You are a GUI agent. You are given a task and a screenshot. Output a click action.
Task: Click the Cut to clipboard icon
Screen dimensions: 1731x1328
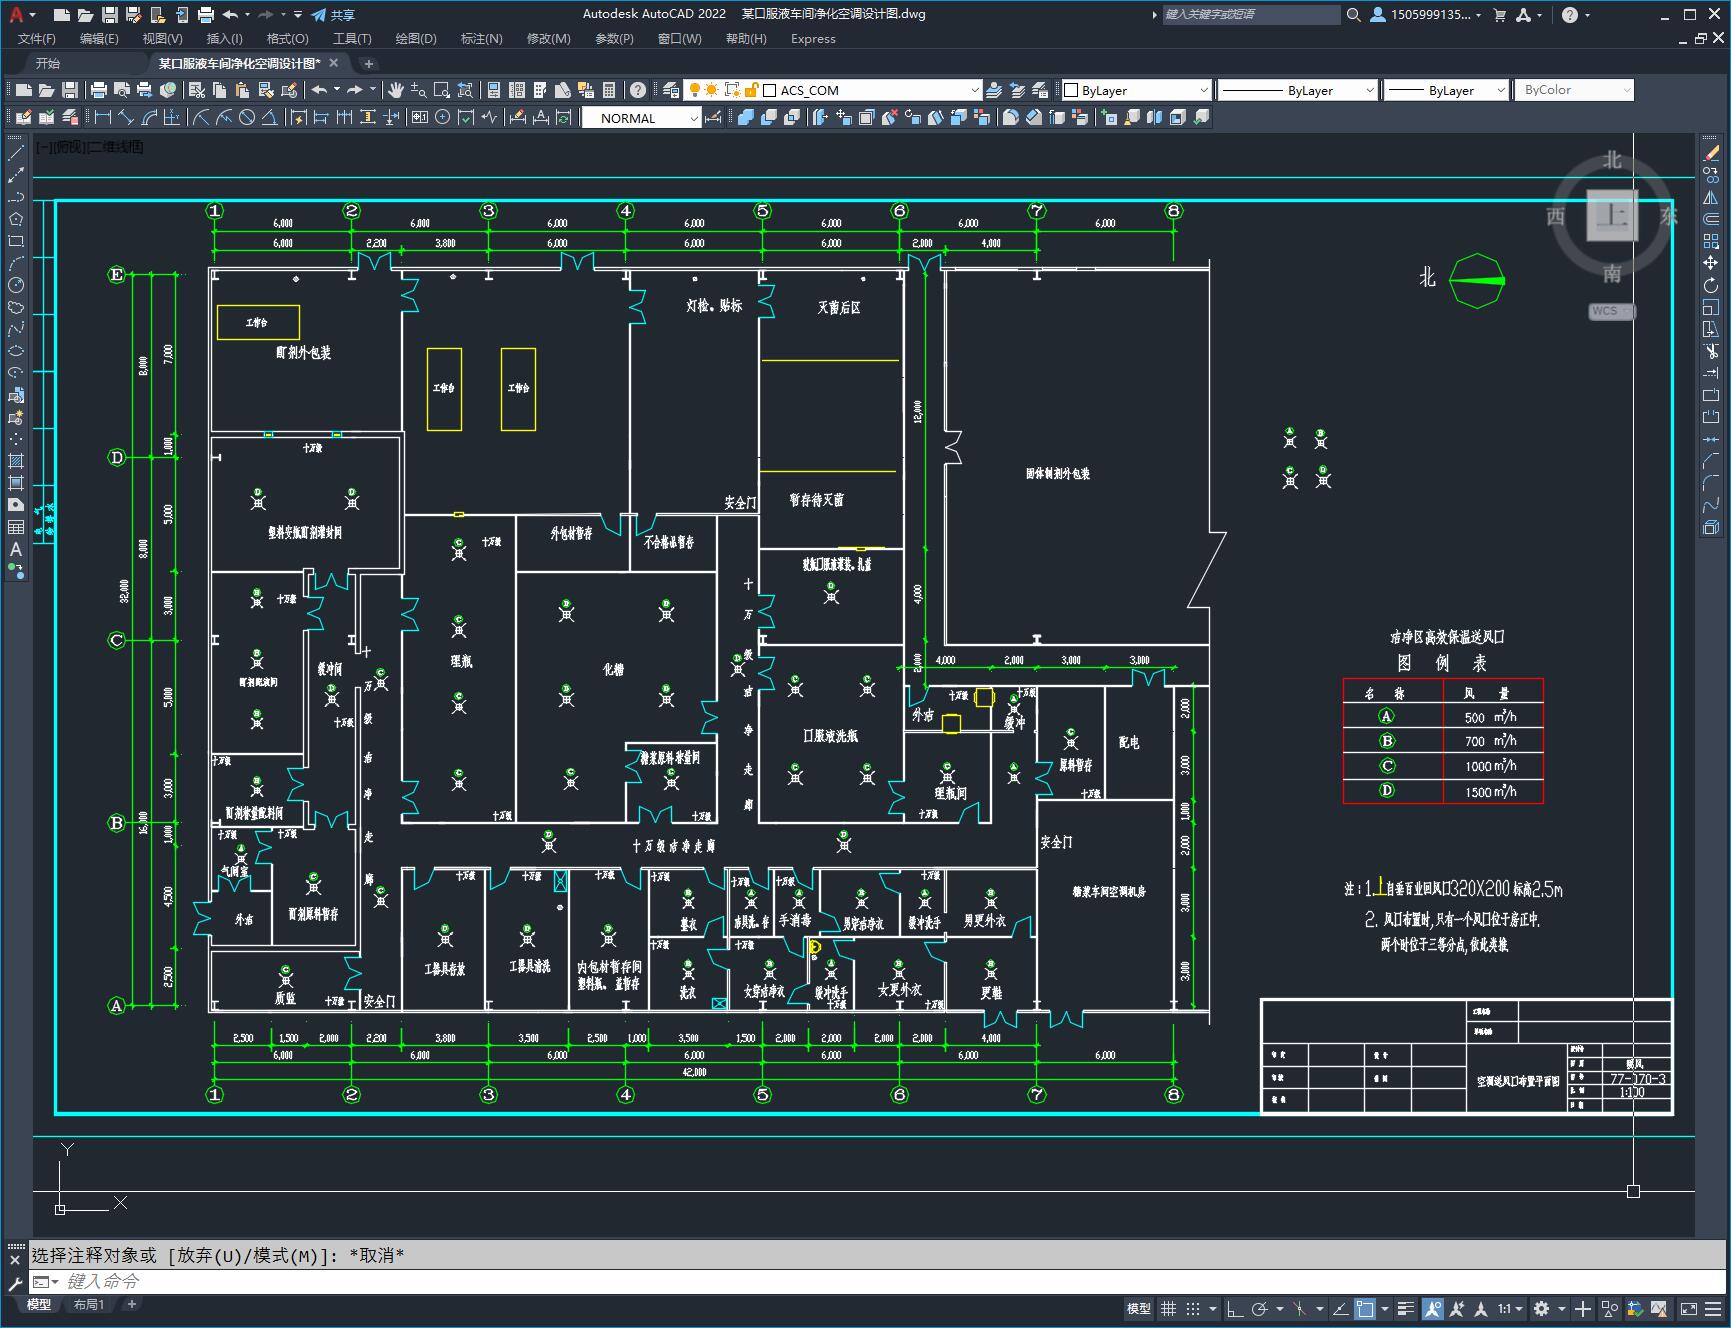pyautogui.click(x=197, y=90)
